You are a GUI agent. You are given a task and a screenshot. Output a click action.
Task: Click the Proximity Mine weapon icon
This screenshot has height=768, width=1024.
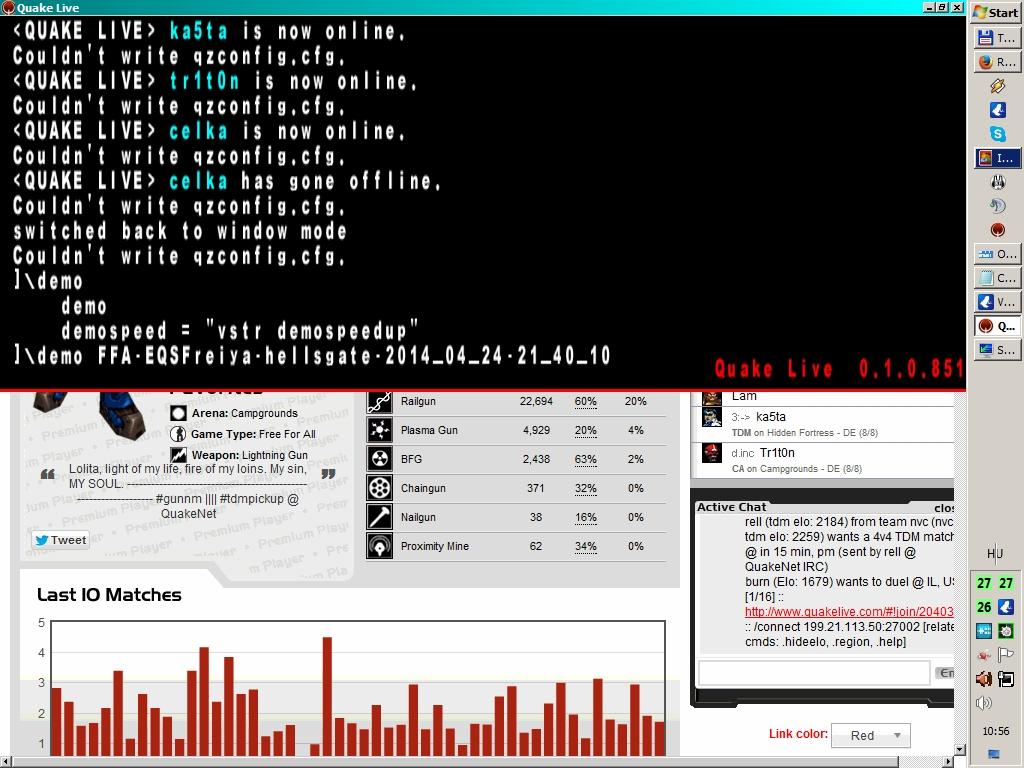click(x=379, y=546)
